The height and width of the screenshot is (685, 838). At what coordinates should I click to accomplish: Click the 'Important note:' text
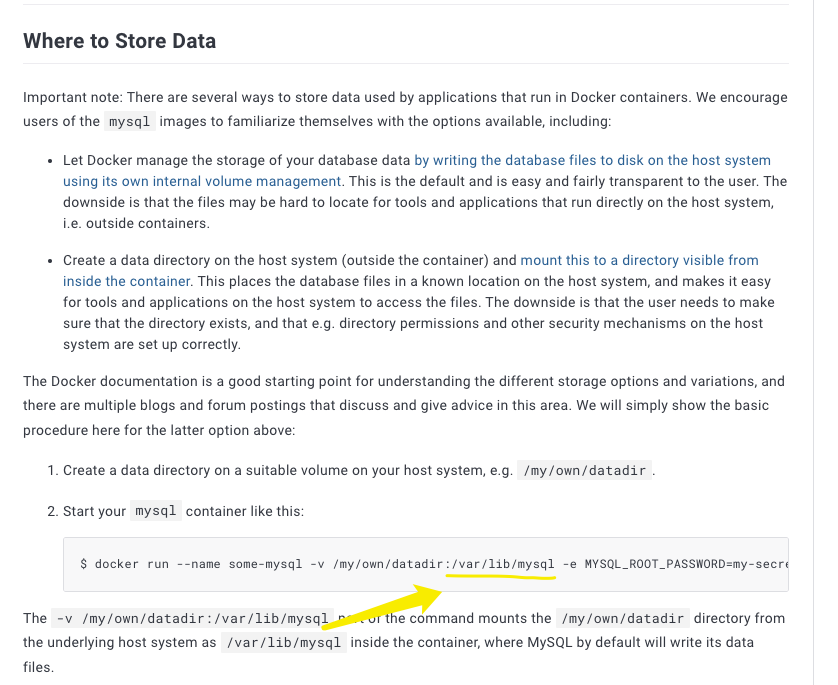click(x=73, y=97)
